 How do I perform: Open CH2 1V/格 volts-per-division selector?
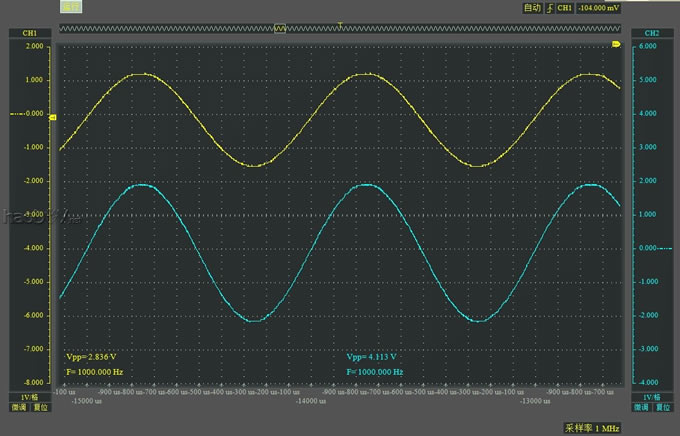[x=651, y=397]
